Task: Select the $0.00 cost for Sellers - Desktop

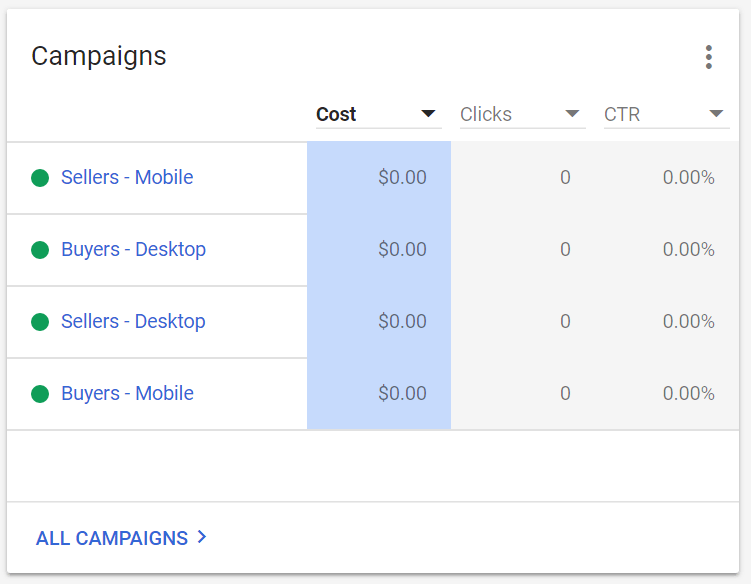Action: pyautogui.click(x=402, y=321)
